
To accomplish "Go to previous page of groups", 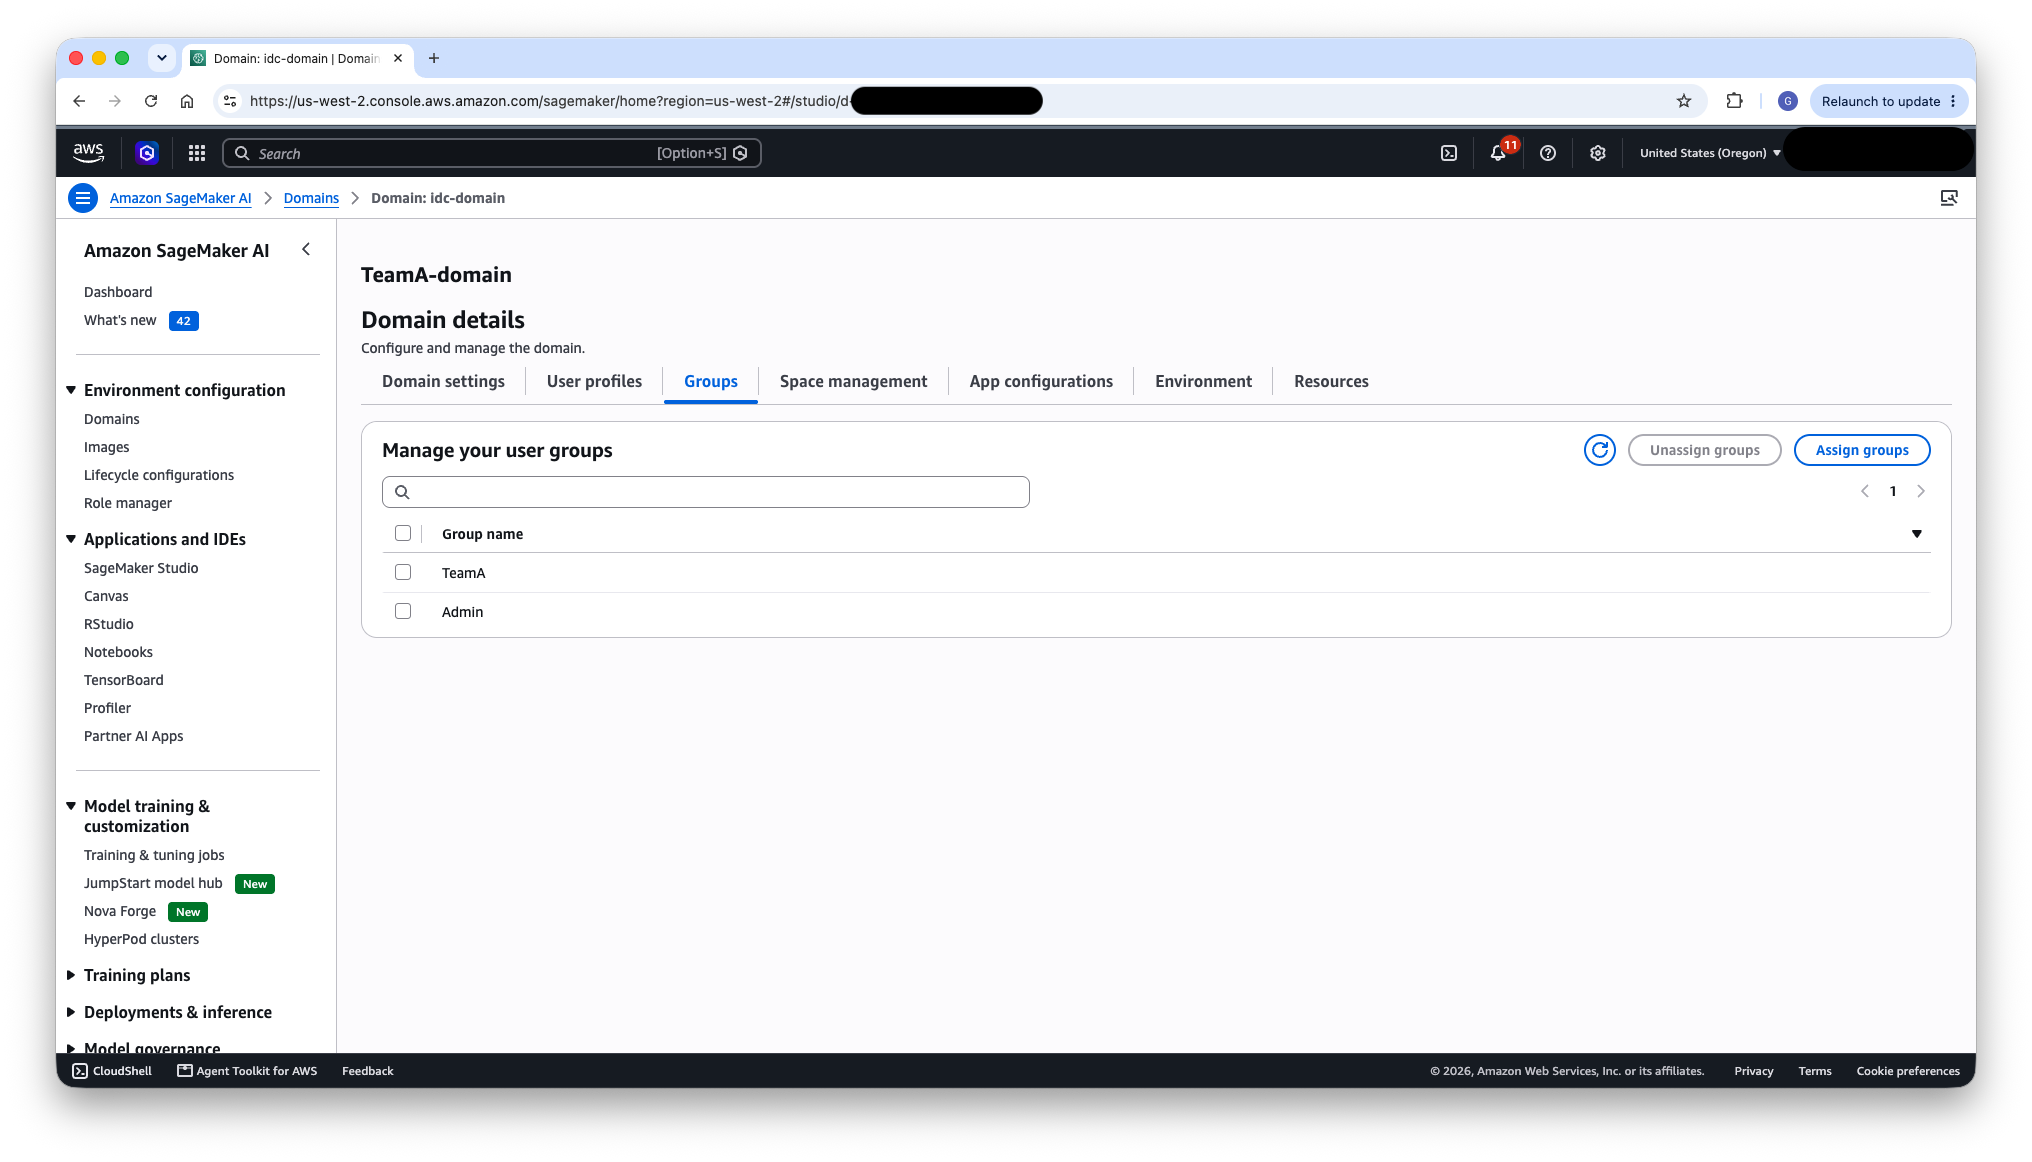I will coord(1865,491).
